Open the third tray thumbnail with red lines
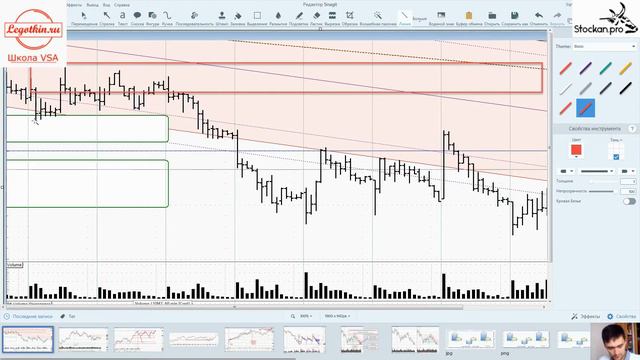640x360 pixels. coord(138,339)
